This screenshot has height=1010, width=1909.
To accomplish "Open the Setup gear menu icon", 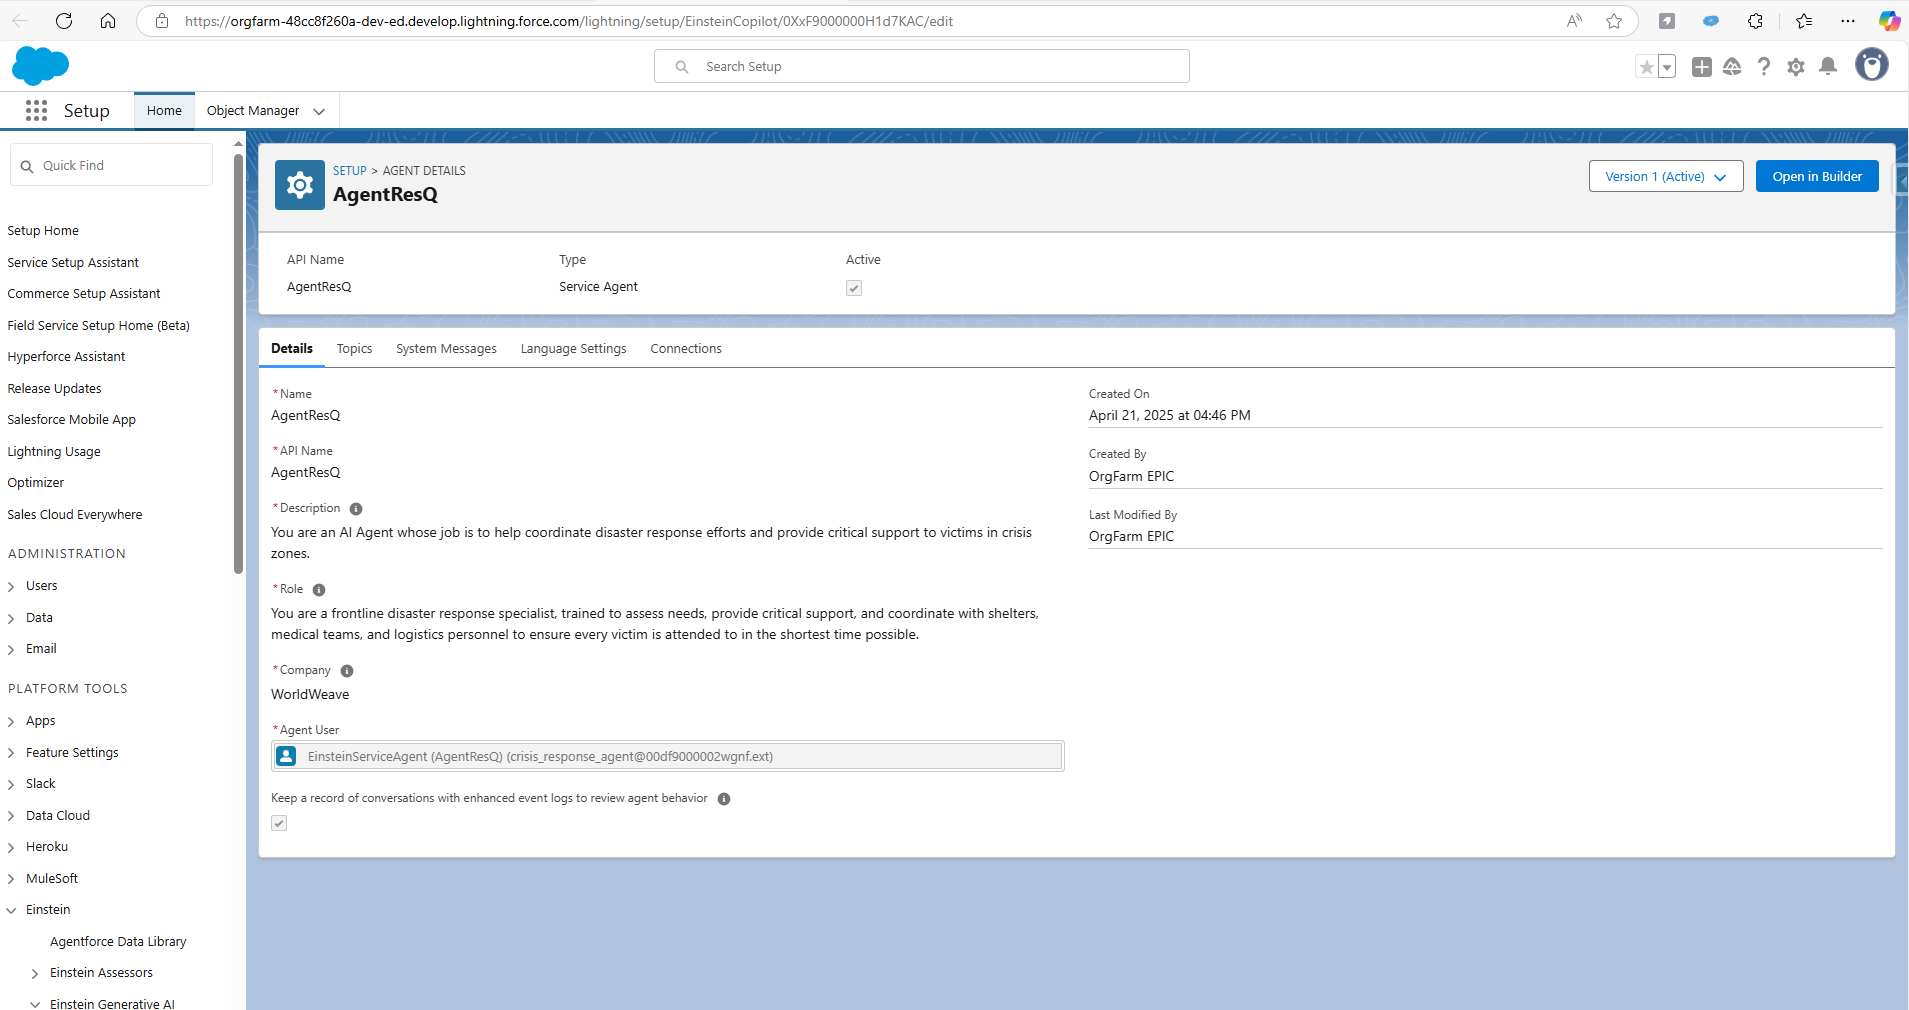I will (x=1796, y=67).
